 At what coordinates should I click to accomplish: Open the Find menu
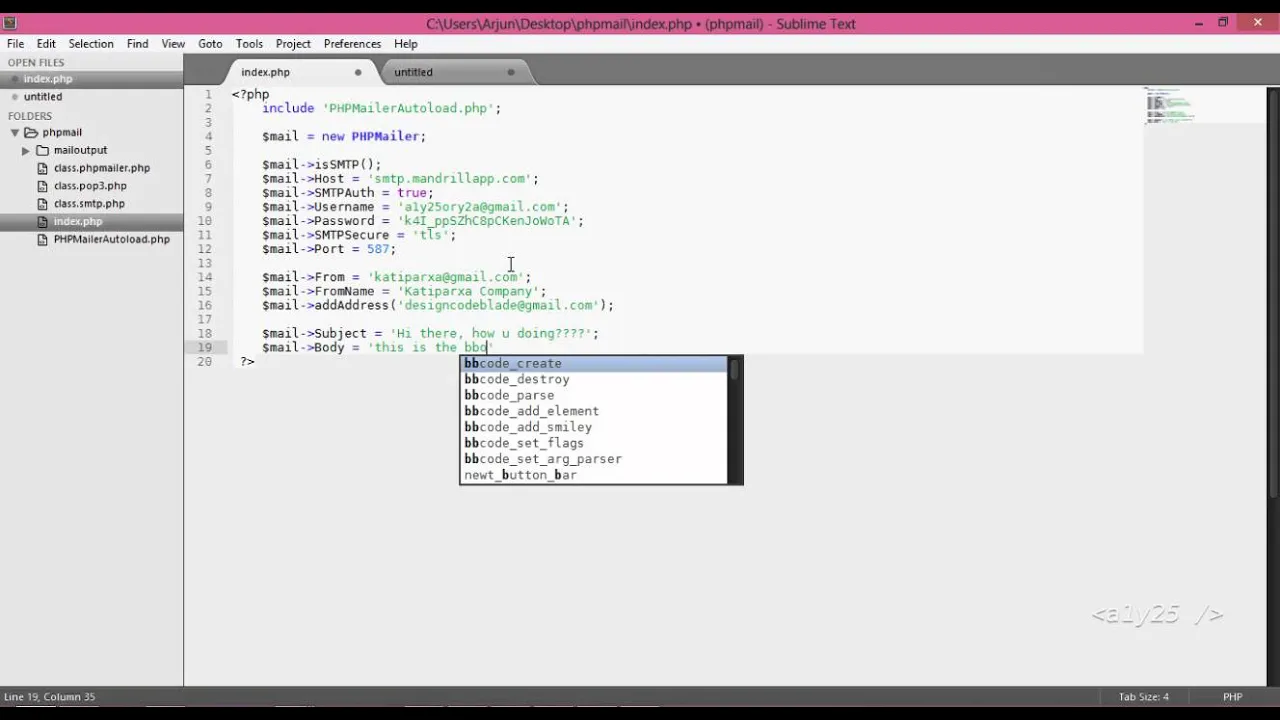coord(138,44)
